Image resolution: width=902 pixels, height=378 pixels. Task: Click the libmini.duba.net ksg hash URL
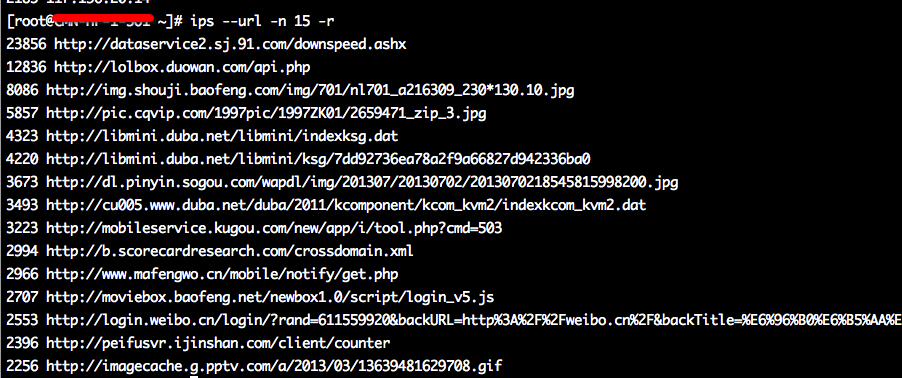pyautogui.click(x=319, y=160)
